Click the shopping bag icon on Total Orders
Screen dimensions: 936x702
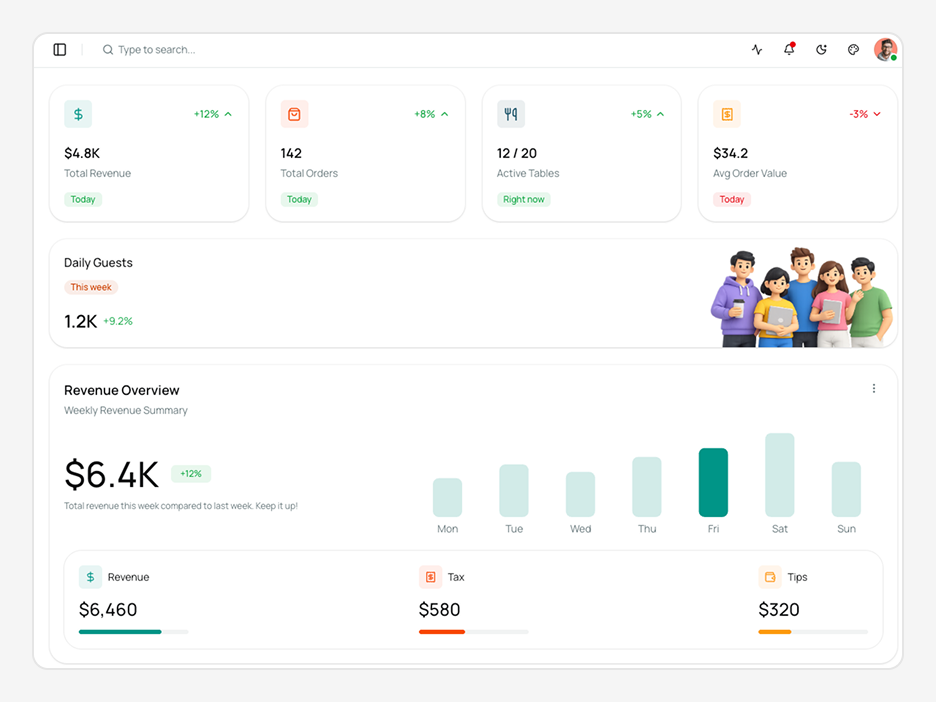click(x=294, y=114)
